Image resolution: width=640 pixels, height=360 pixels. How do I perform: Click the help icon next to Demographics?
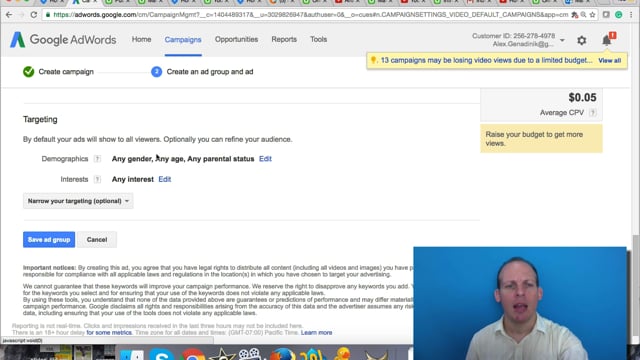pyautogui.click(x=97, y=159)
